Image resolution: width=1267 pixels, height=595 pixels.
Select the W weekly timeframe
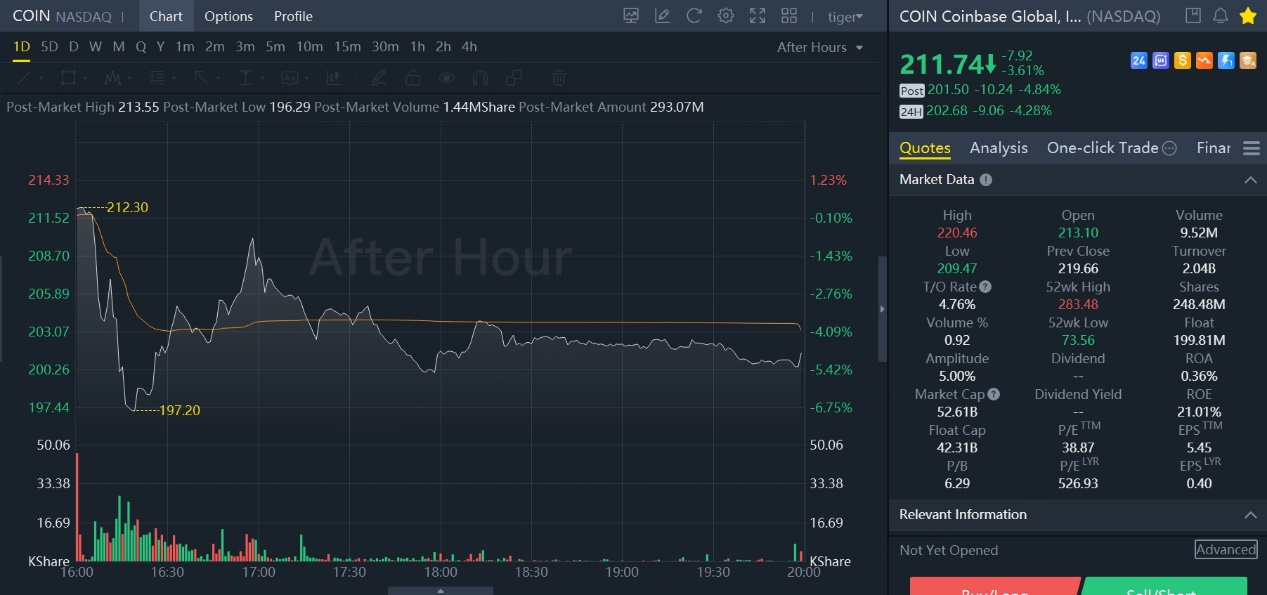tap(95, 47)
